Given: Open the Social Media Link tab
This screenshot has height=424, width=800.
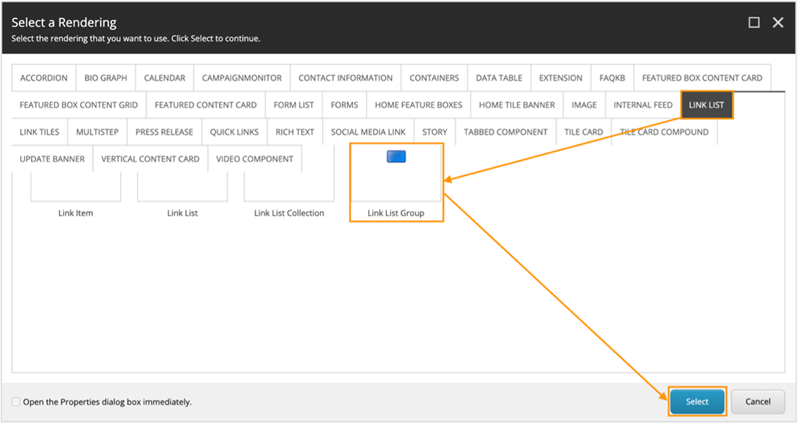Looking at the screenshot, I should point(368,132).
